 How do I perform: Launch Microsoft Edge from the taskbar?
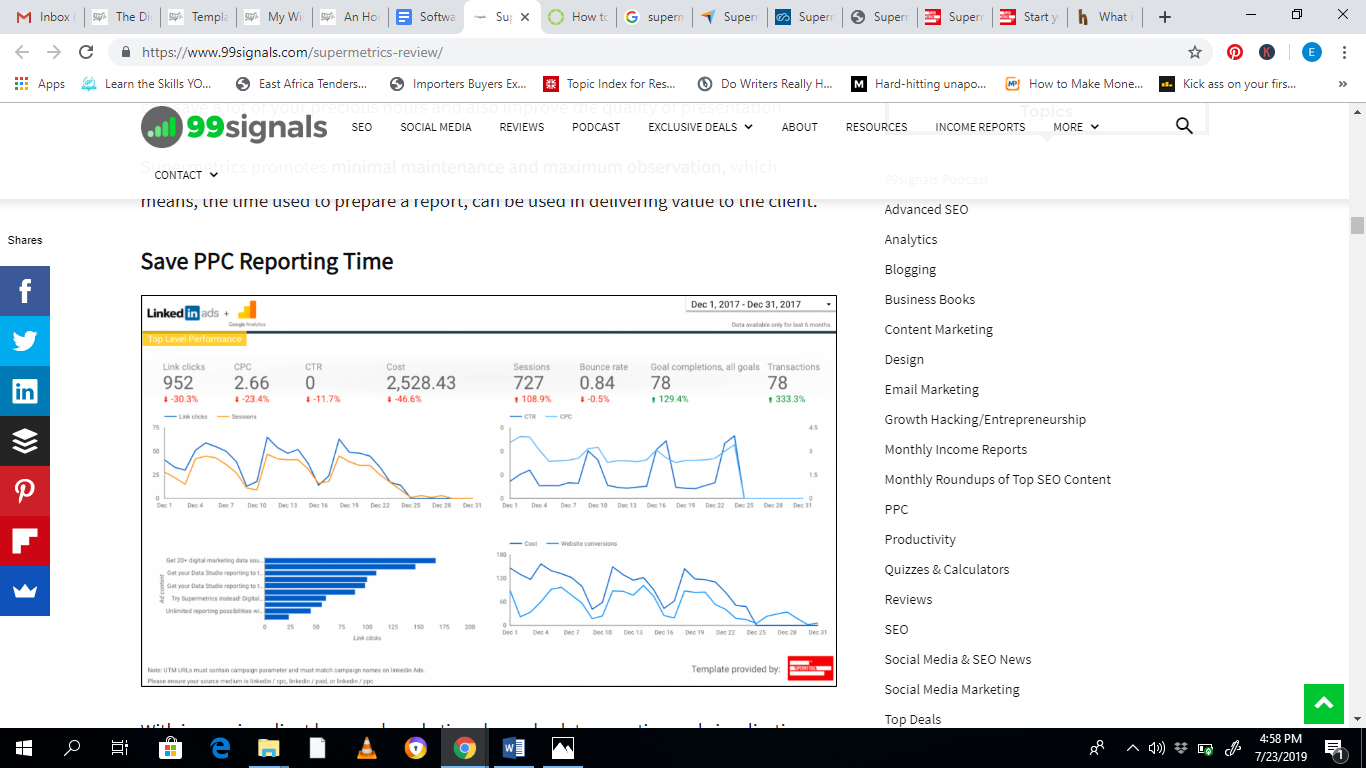point(220,748)
